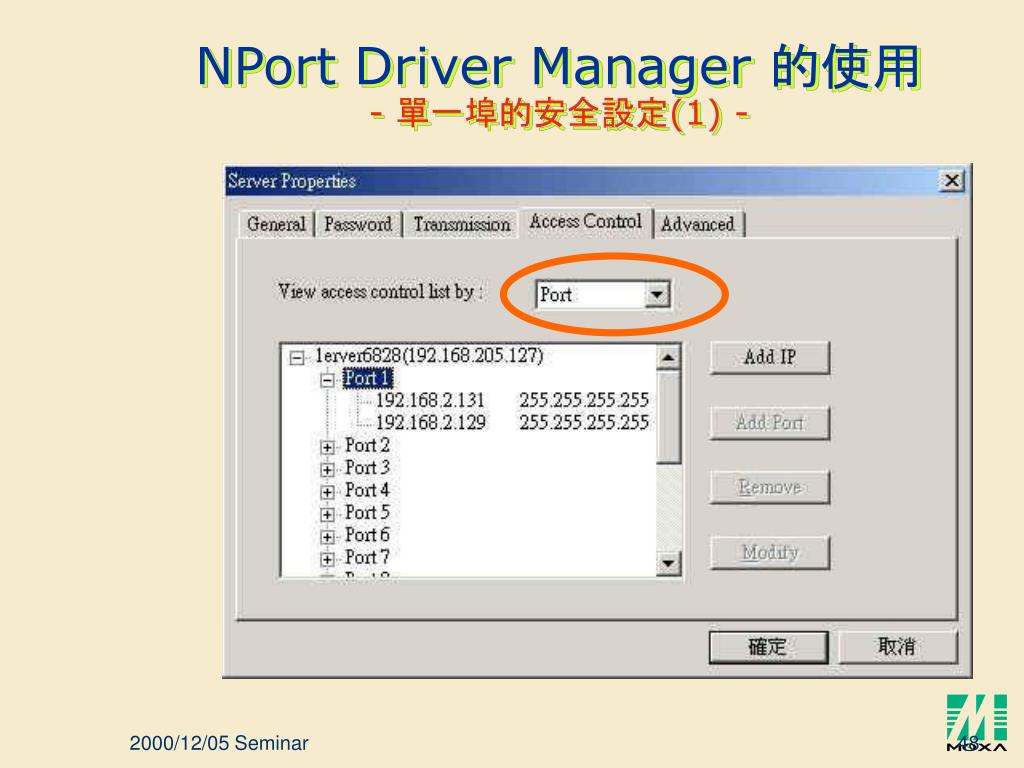Image resolution: width=1024 pixels, height=768 pixels.
Task: Select the Port 7 label
Action: 367,557
